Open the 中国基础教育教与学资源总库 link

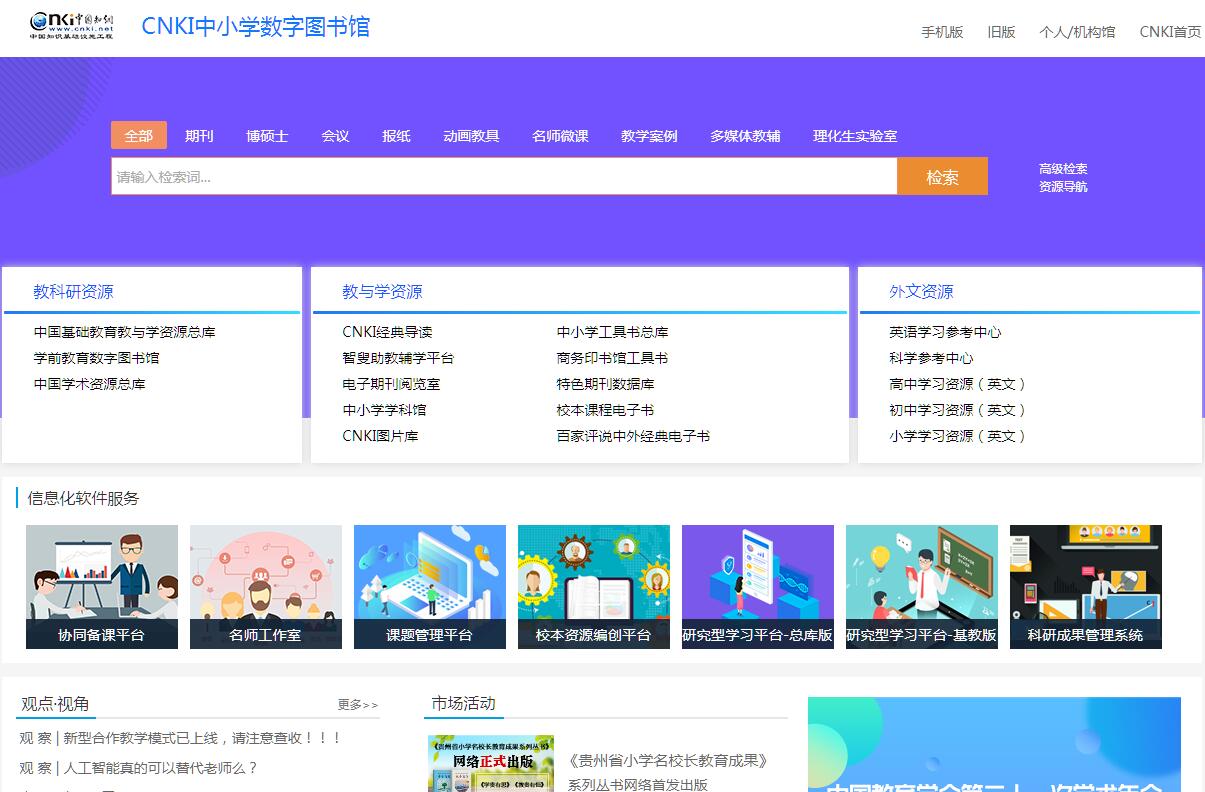click(125, 332)
